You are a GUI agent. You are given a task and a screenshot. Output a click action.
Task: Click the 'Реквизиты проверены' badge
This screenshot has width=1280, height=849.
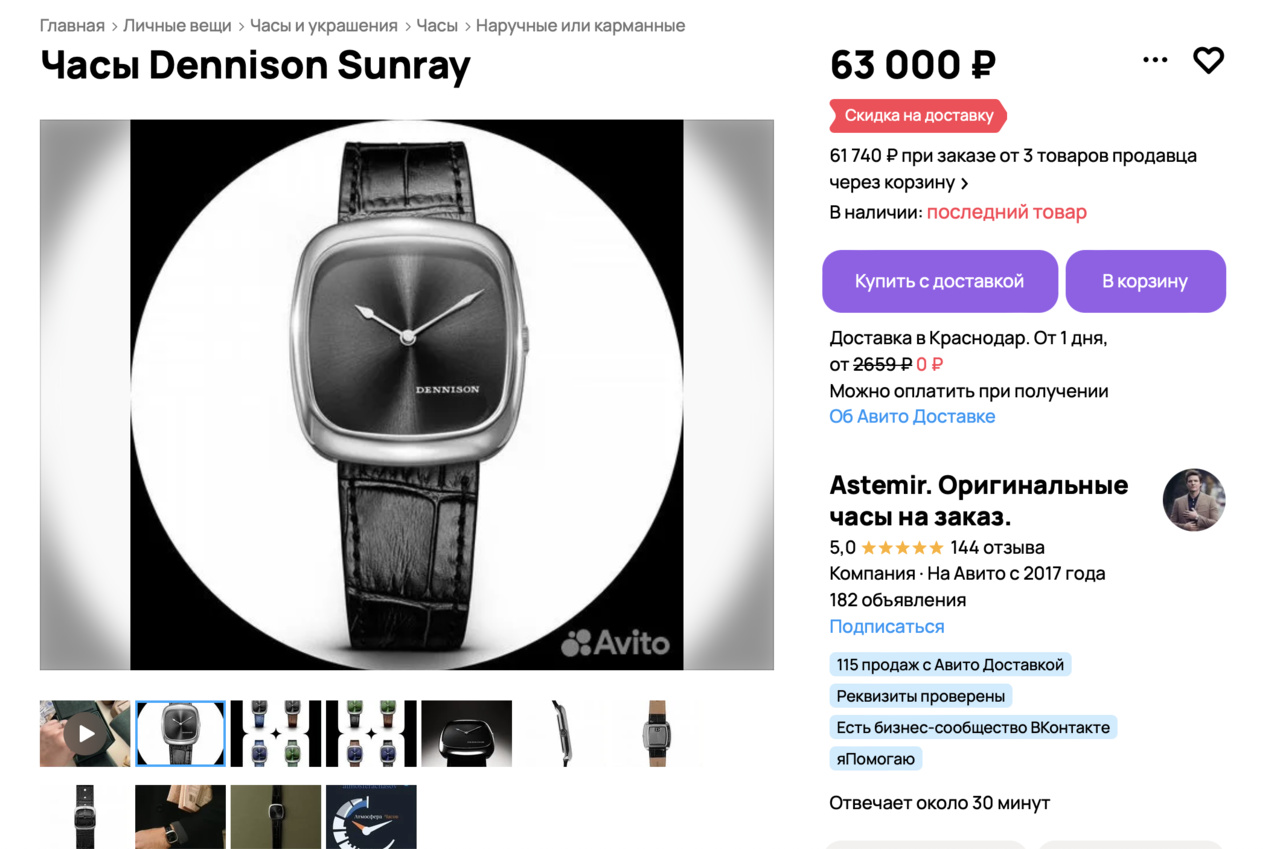921,696
